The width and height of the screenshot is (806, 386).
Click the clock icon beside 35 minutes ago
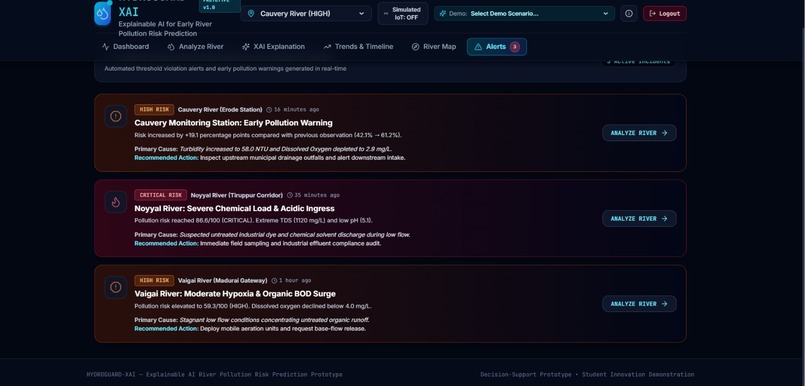[x=290, y=195]
